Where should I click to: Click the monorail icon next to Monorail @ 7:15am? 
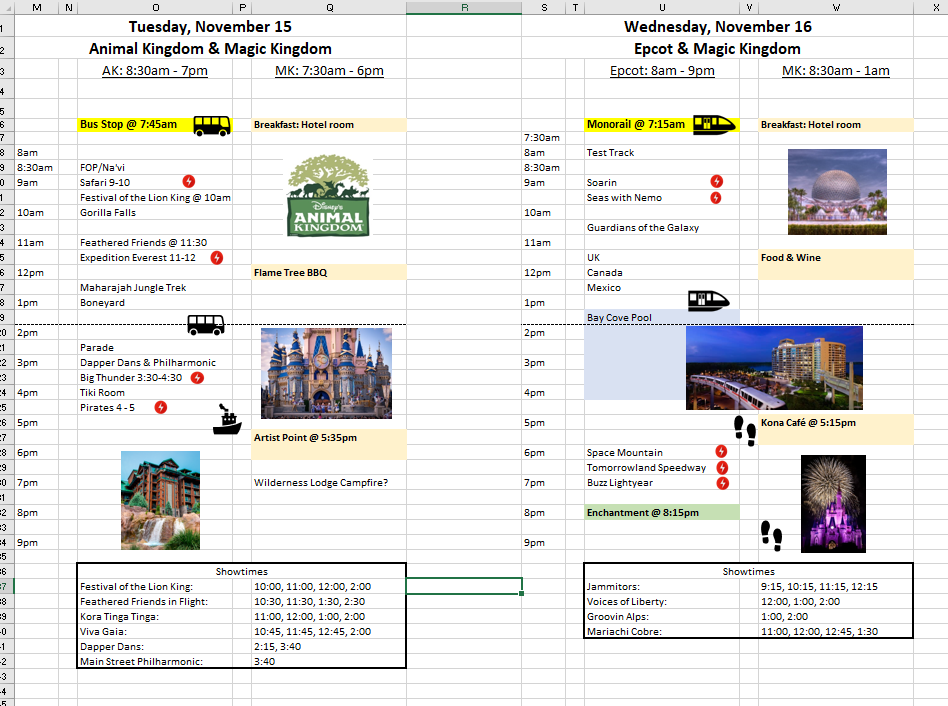(x=714, y=124)
